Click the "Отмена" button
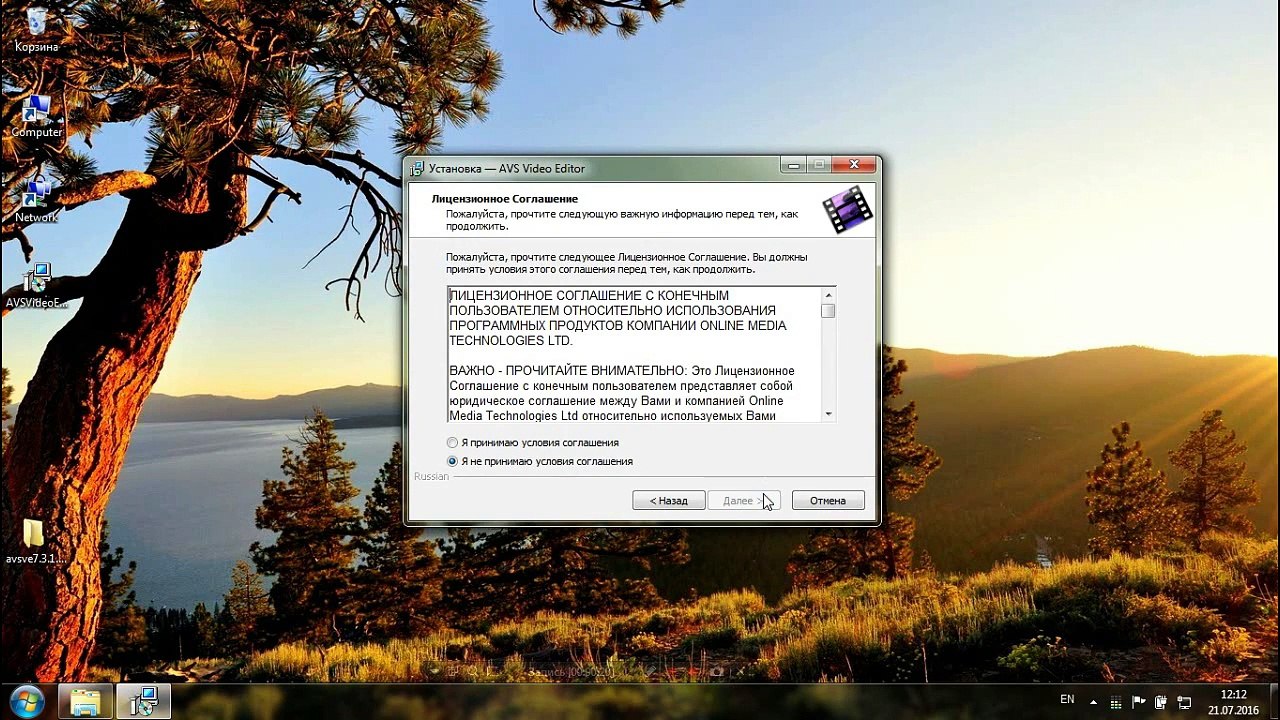The image size is (1280, 720). (x=828, y=500)
